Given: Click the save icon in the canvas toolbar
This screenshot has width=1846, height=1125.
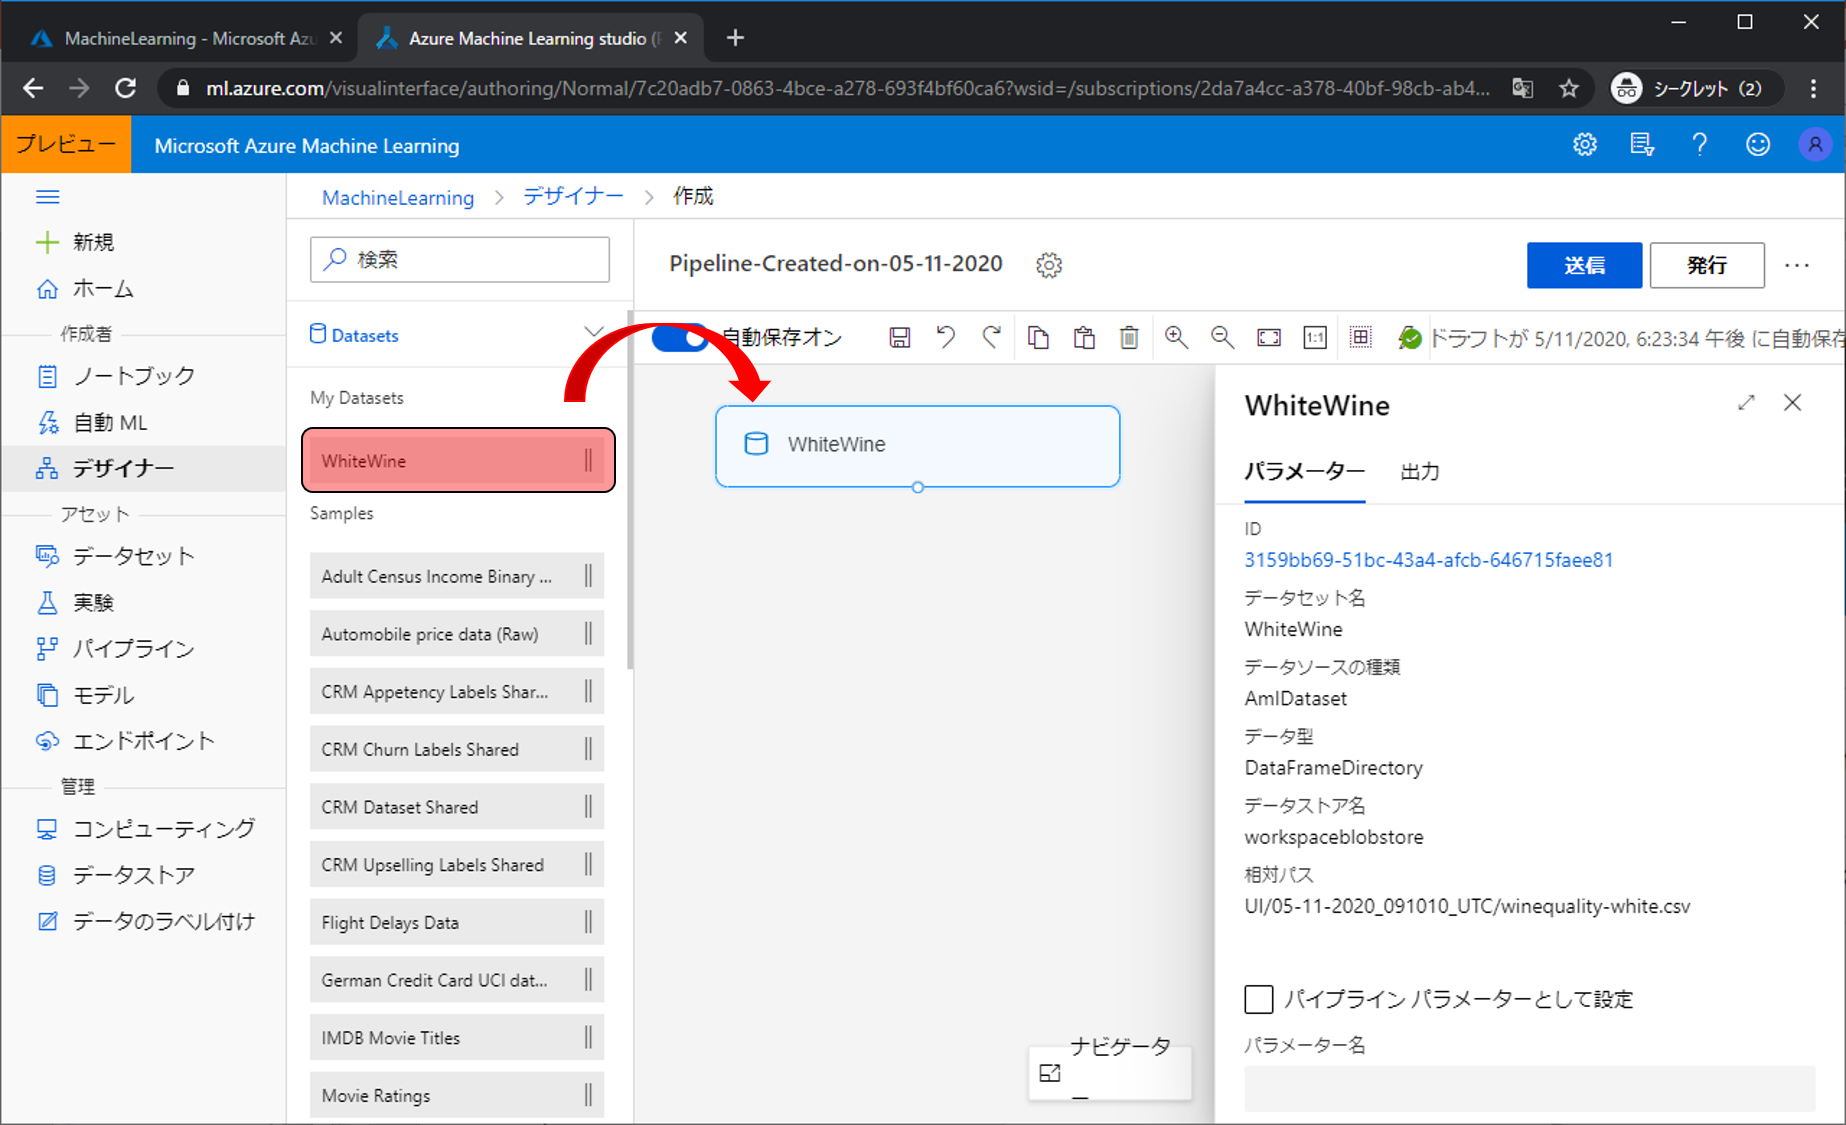Looking at the screenshot, I should (899, 338).
